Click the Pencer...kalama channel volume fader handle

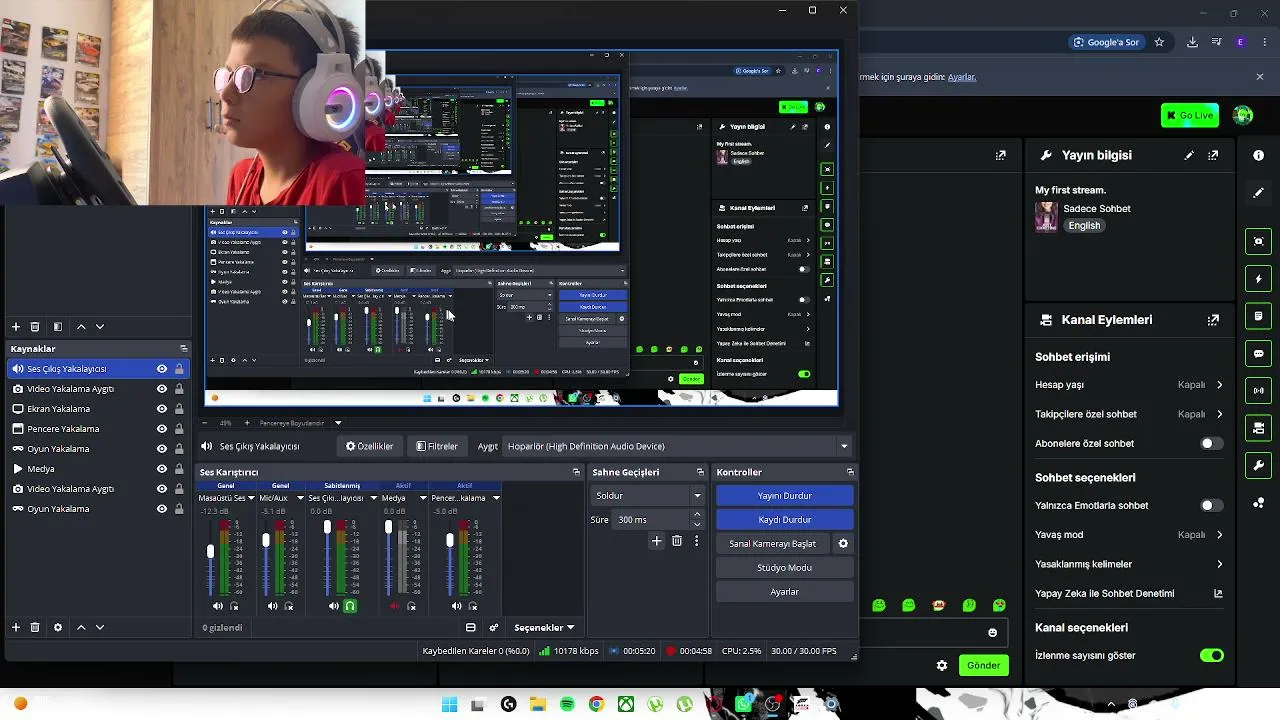450,541
